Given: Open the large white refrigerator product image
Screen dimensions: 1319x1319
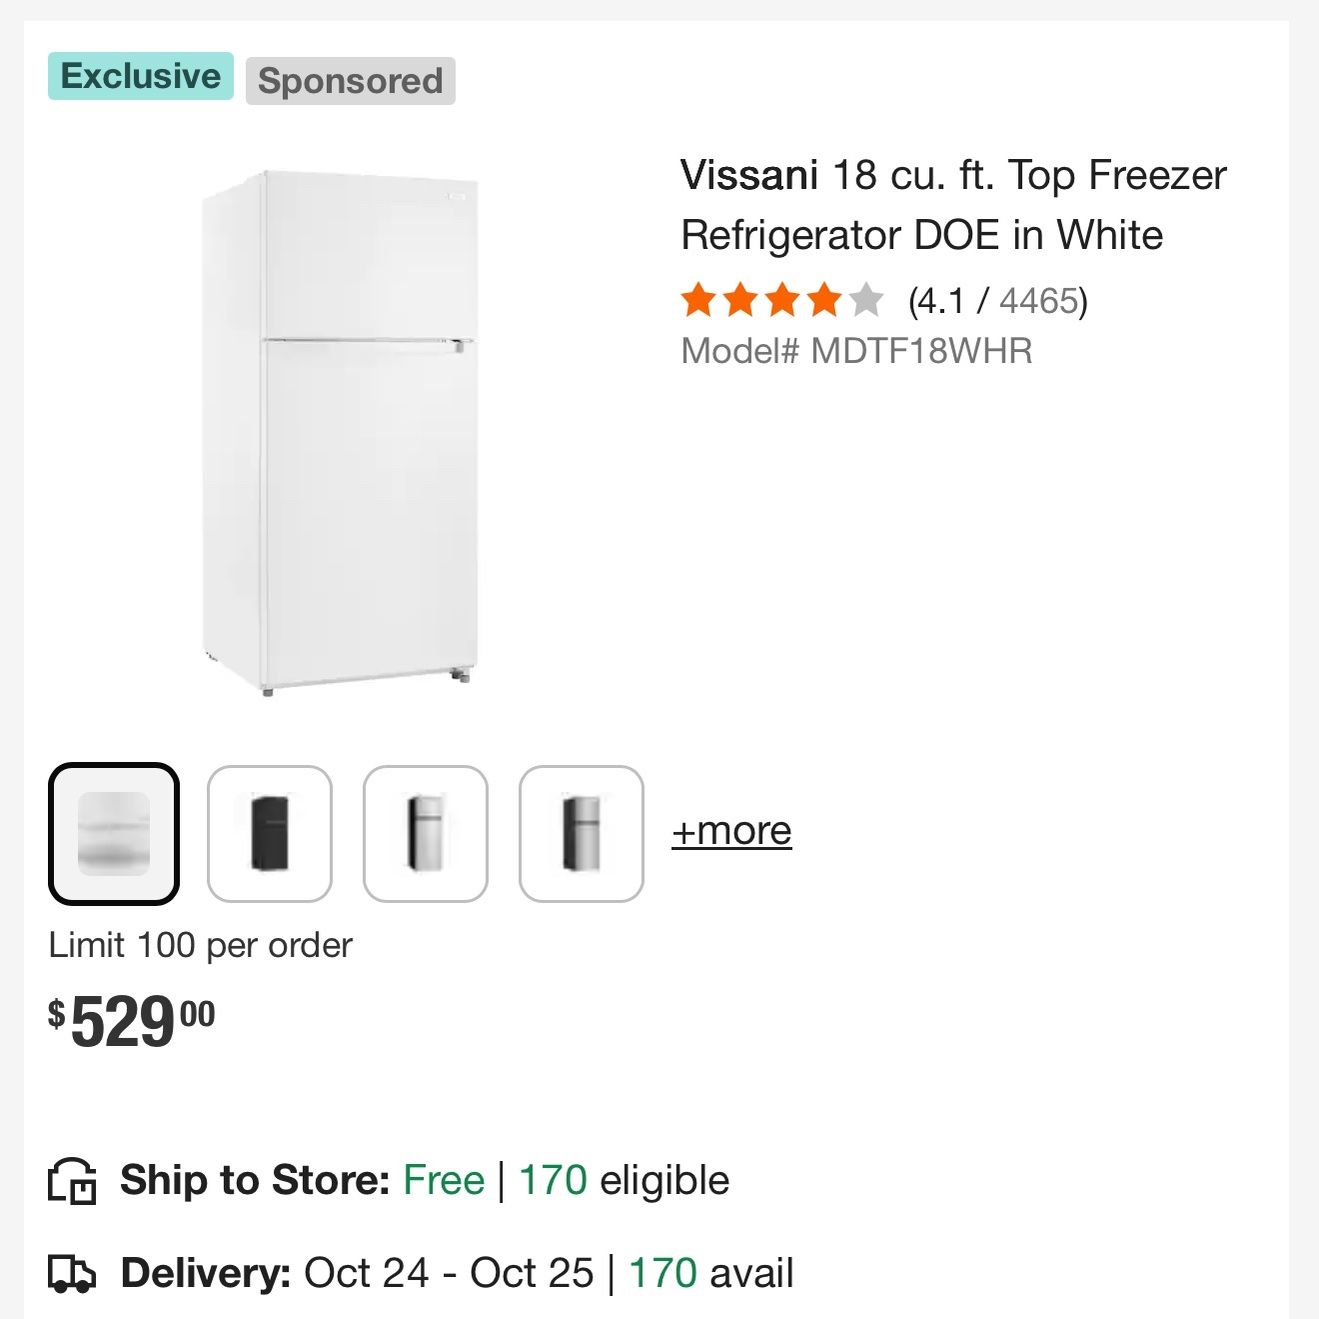Looking at the screenshot, I should (340, 433).
